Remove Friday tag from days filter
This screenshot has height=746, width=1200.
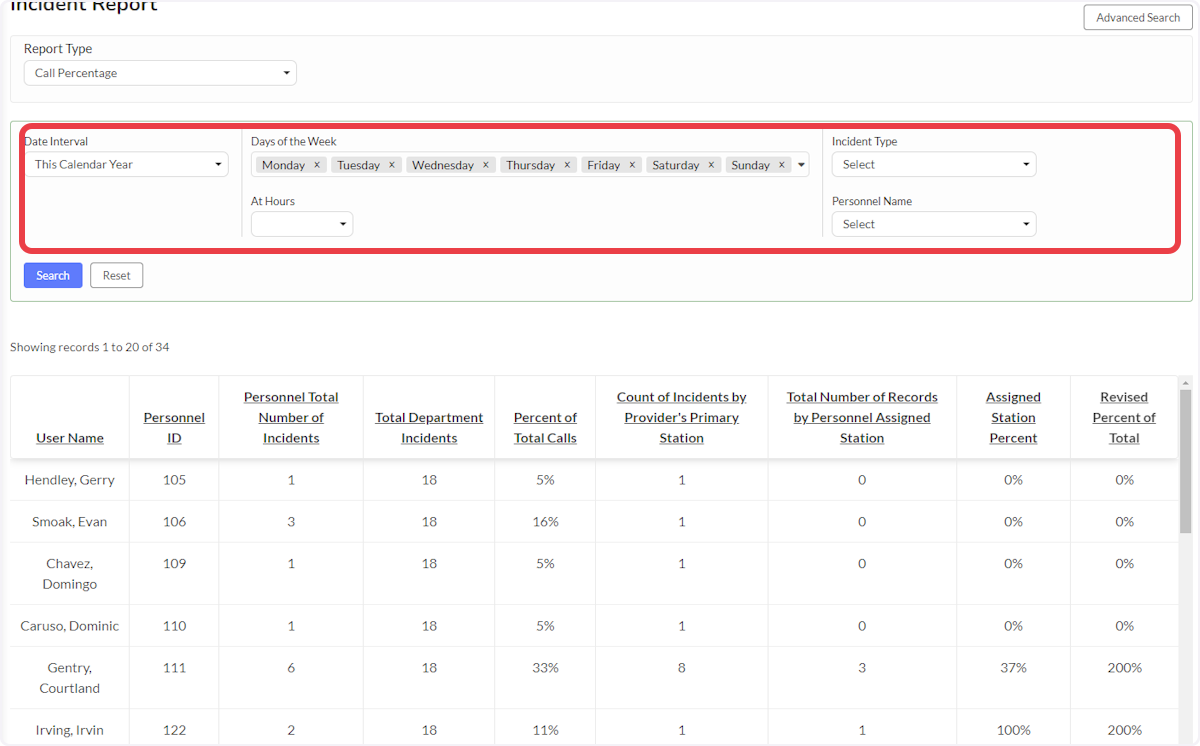[x=632, y=165]
